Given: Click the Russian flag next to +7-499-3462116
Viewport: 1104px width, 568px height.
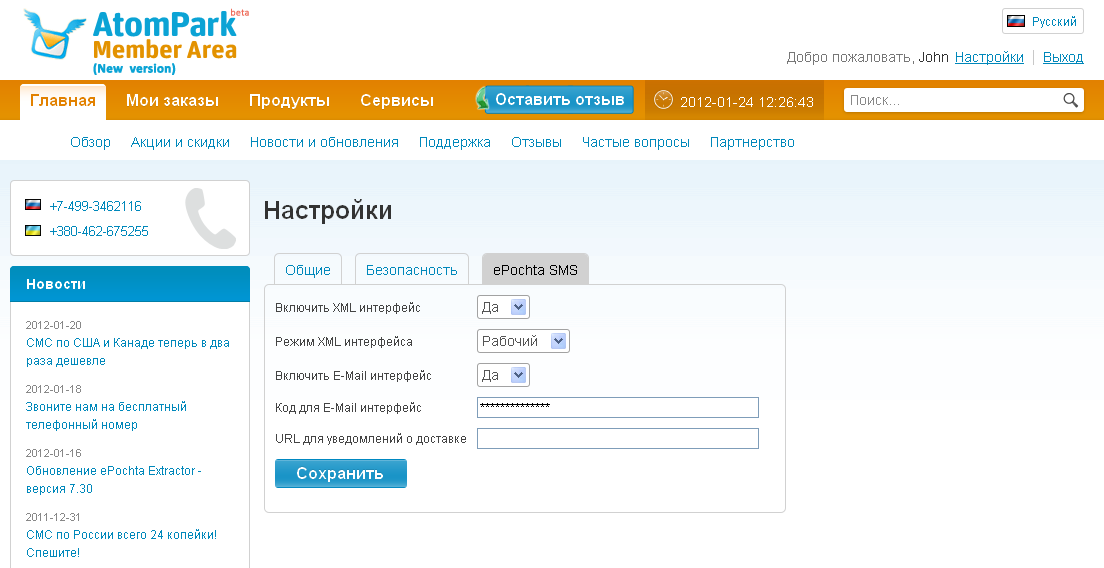Looking at the screenshot, I should pyautogui.click(x=33, y=205).
